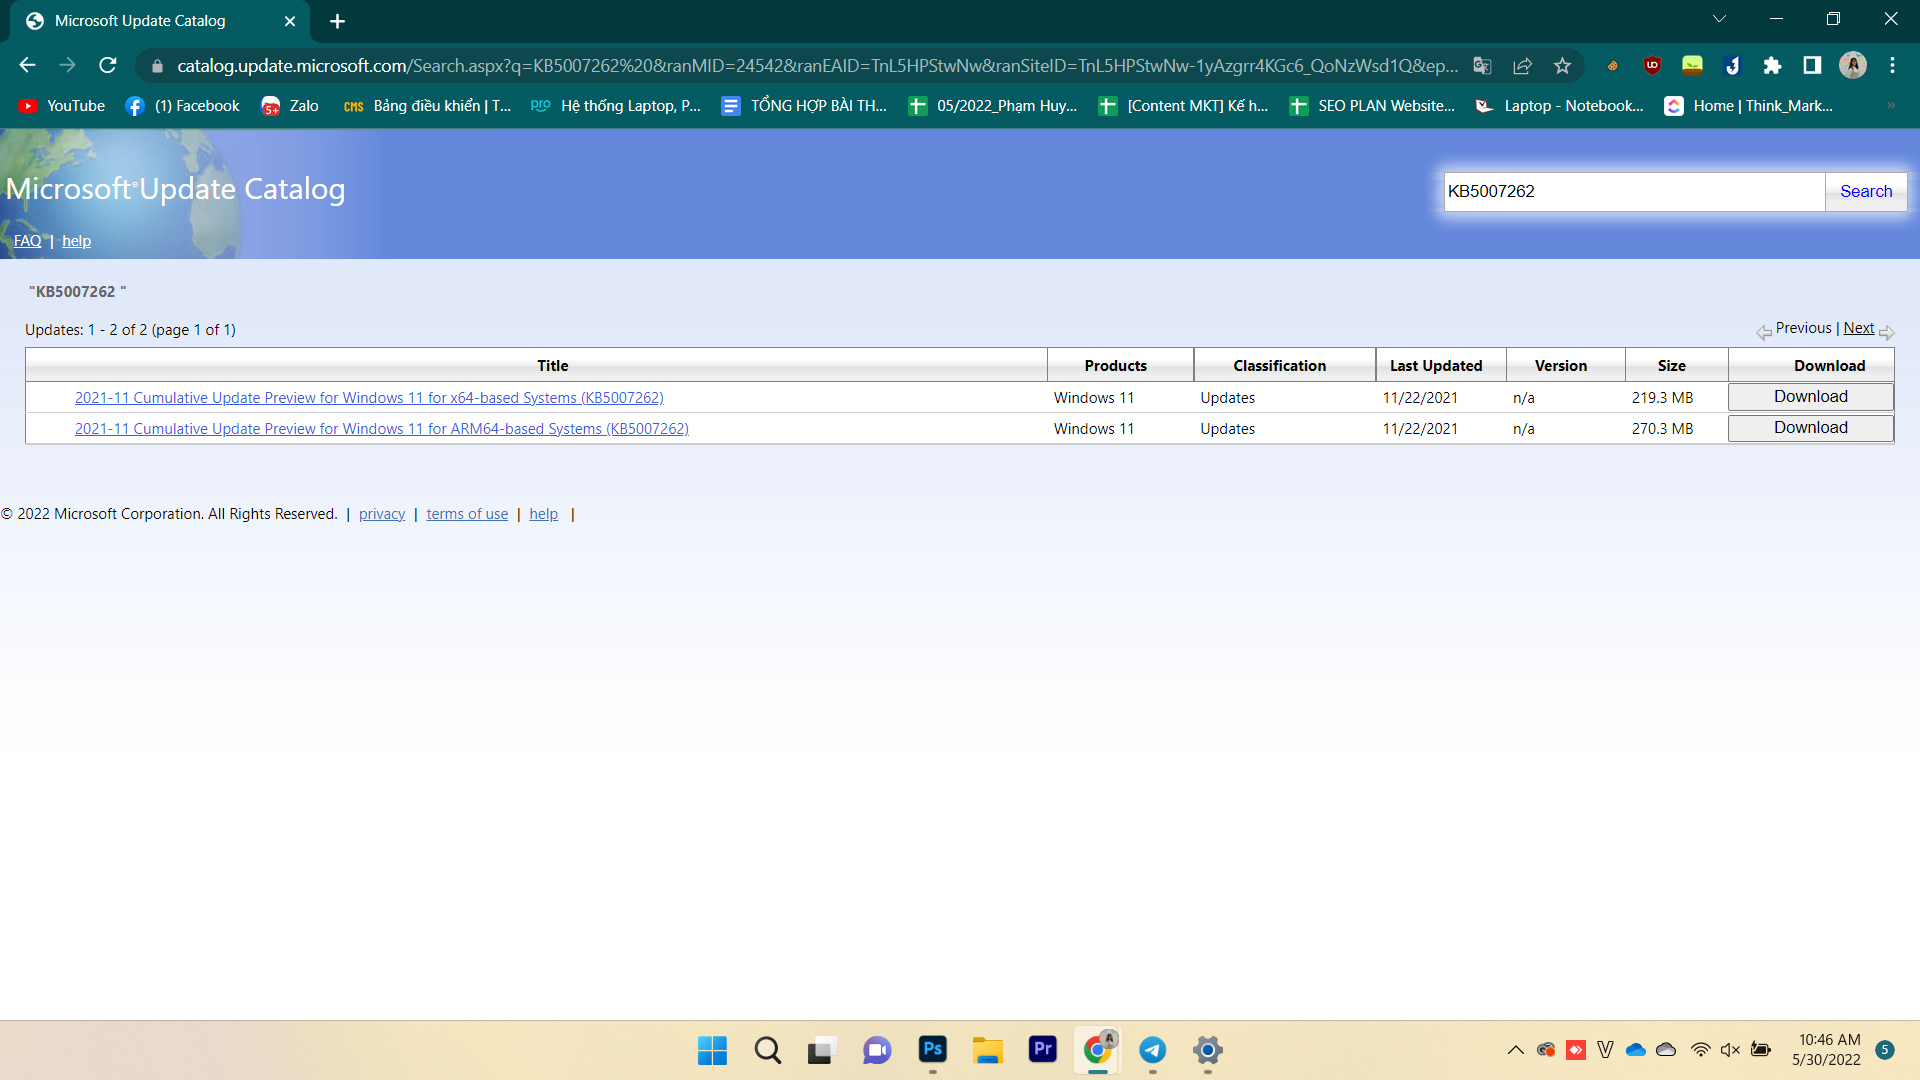
Task: Click the KB5007262 search input field
Action: pos(1634,191)
